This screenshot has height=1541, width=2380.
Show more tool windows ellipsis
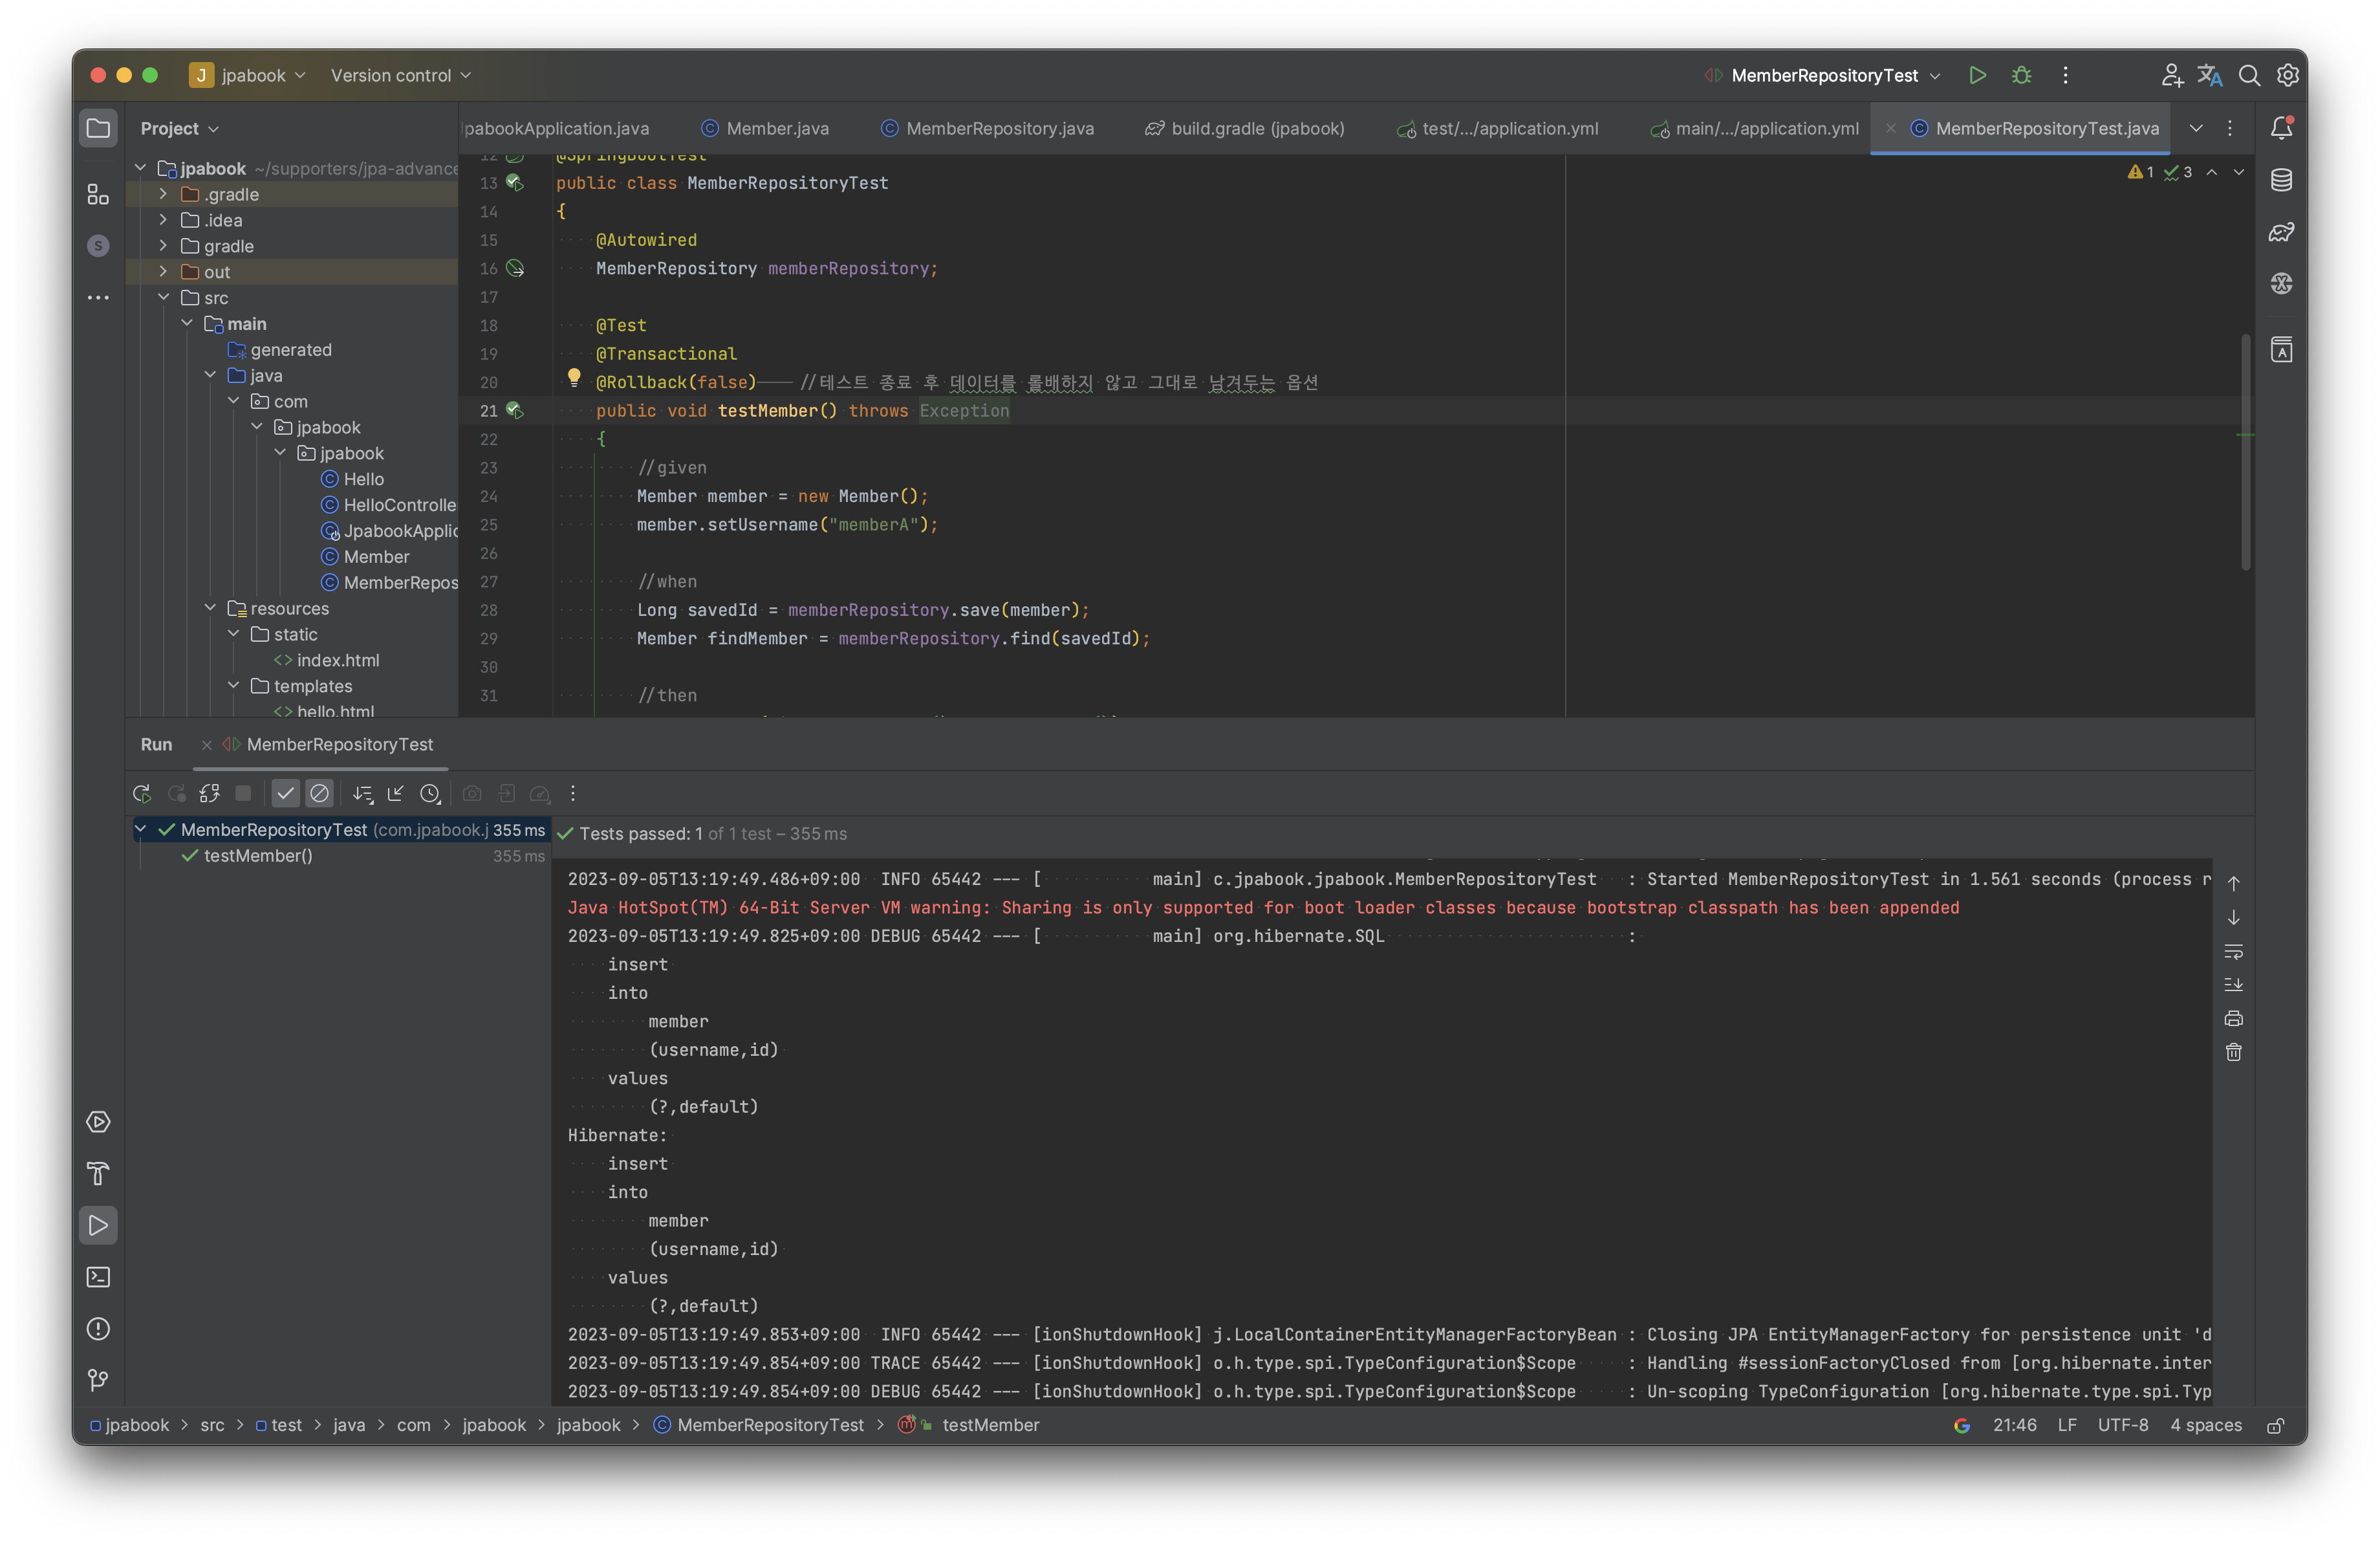(98, 298)
